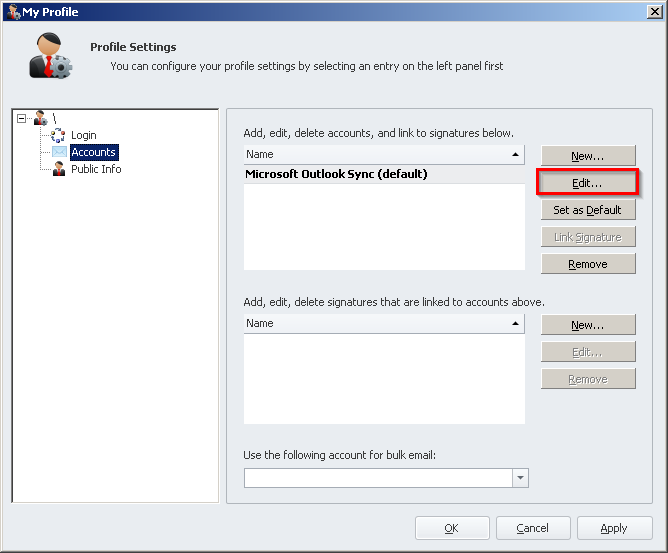Open the bulk email account dropdown
Screen dimensions: 668x553
pyautogui.click(x=519, y=478)
